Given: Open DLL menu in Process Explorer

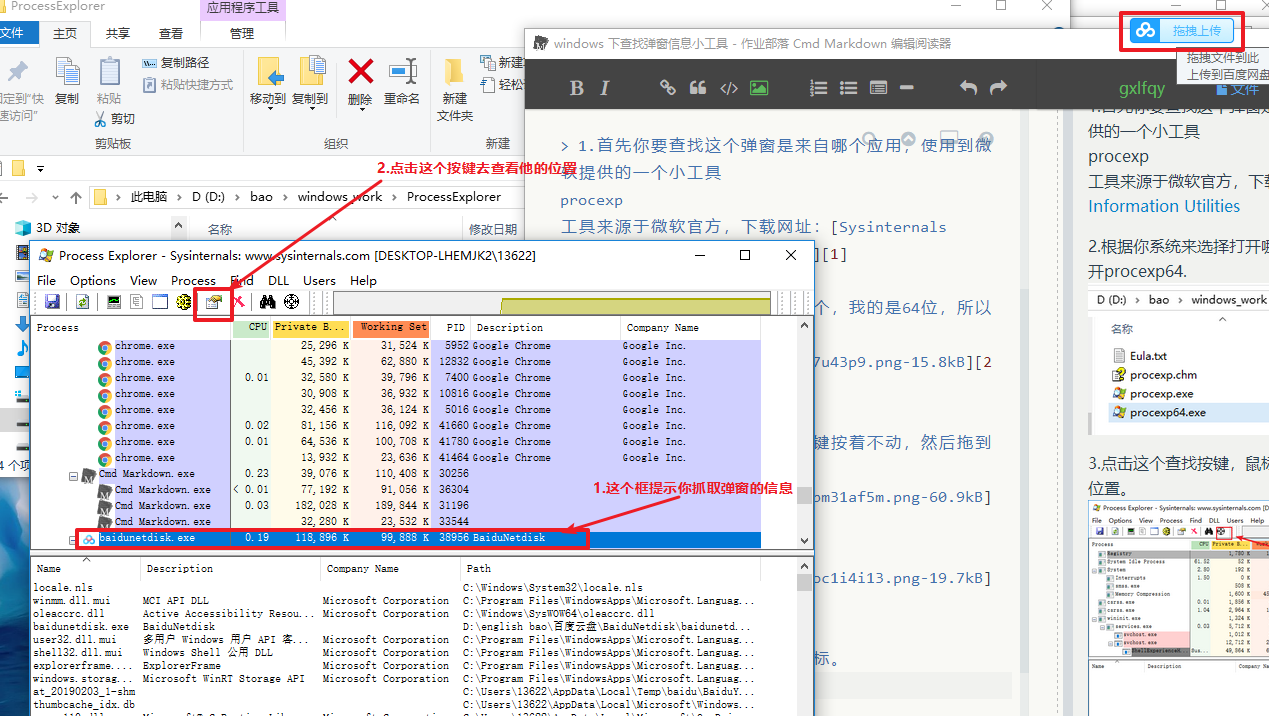Looking at the screenshot, I should point(278,281).
